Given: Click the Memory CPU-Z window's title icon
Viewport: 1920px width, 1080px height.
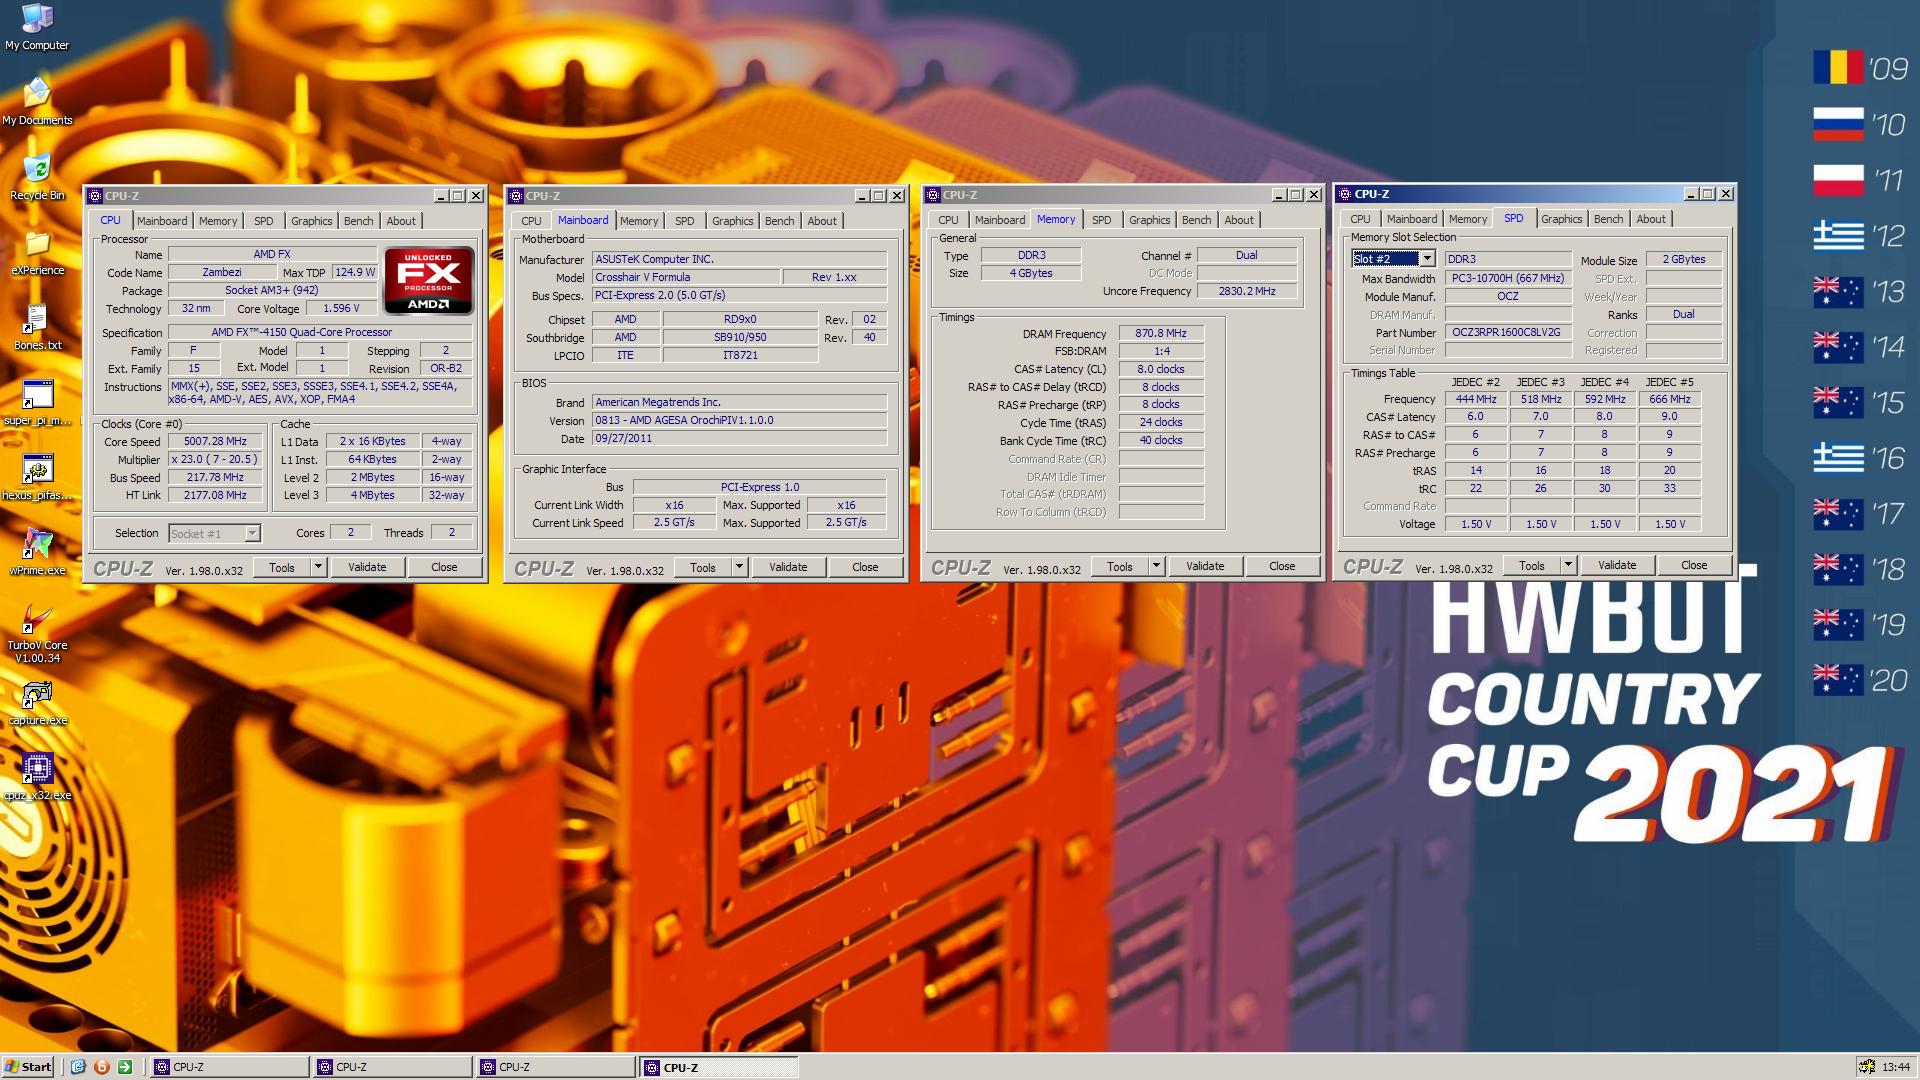Looking at the screenshot, I should coord(934,195).
